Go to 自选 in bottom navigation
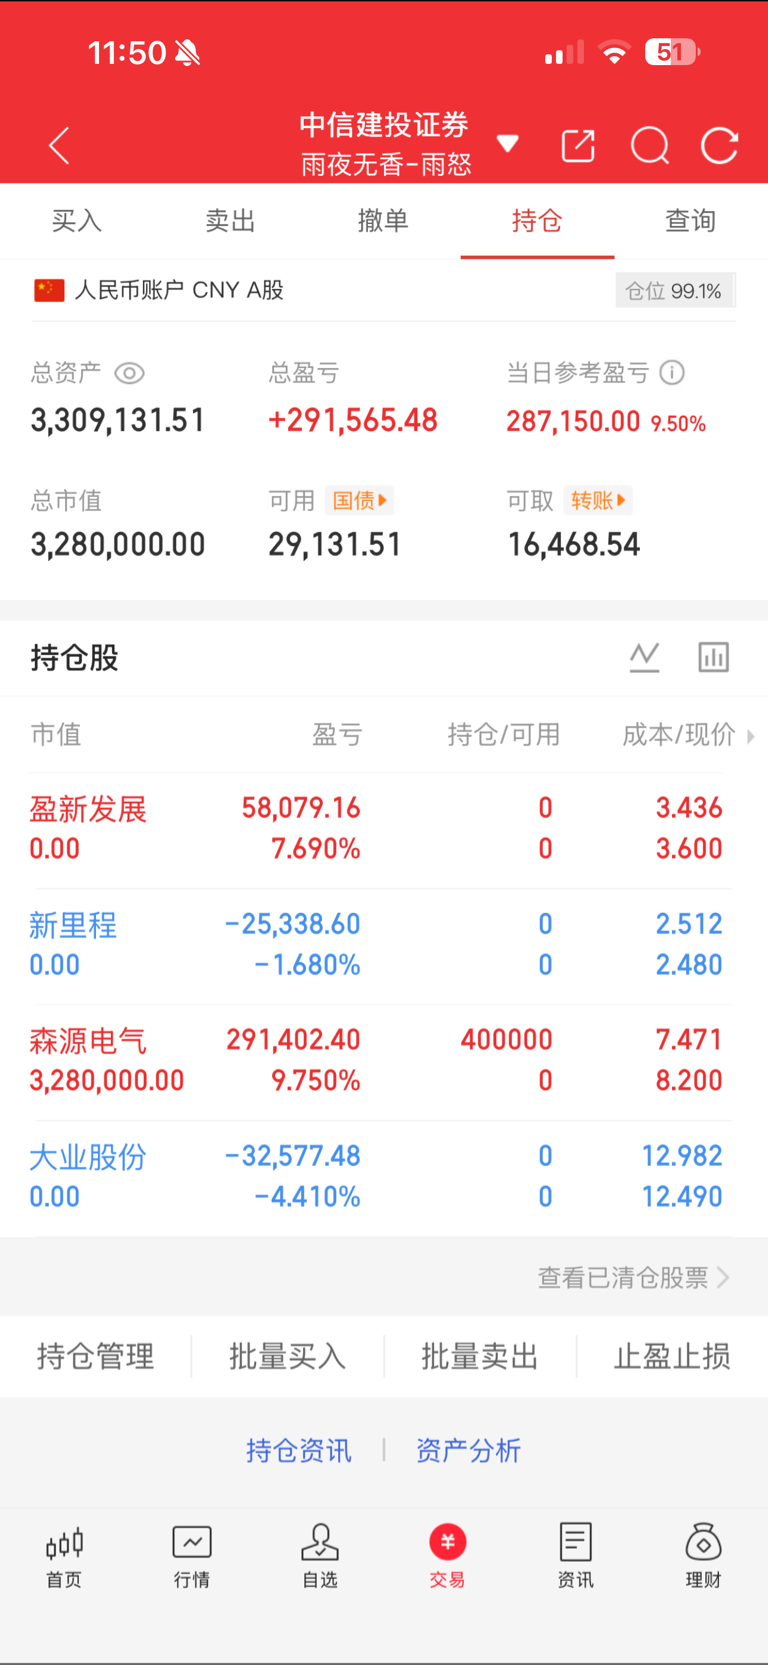 (x=320, y=1556)
